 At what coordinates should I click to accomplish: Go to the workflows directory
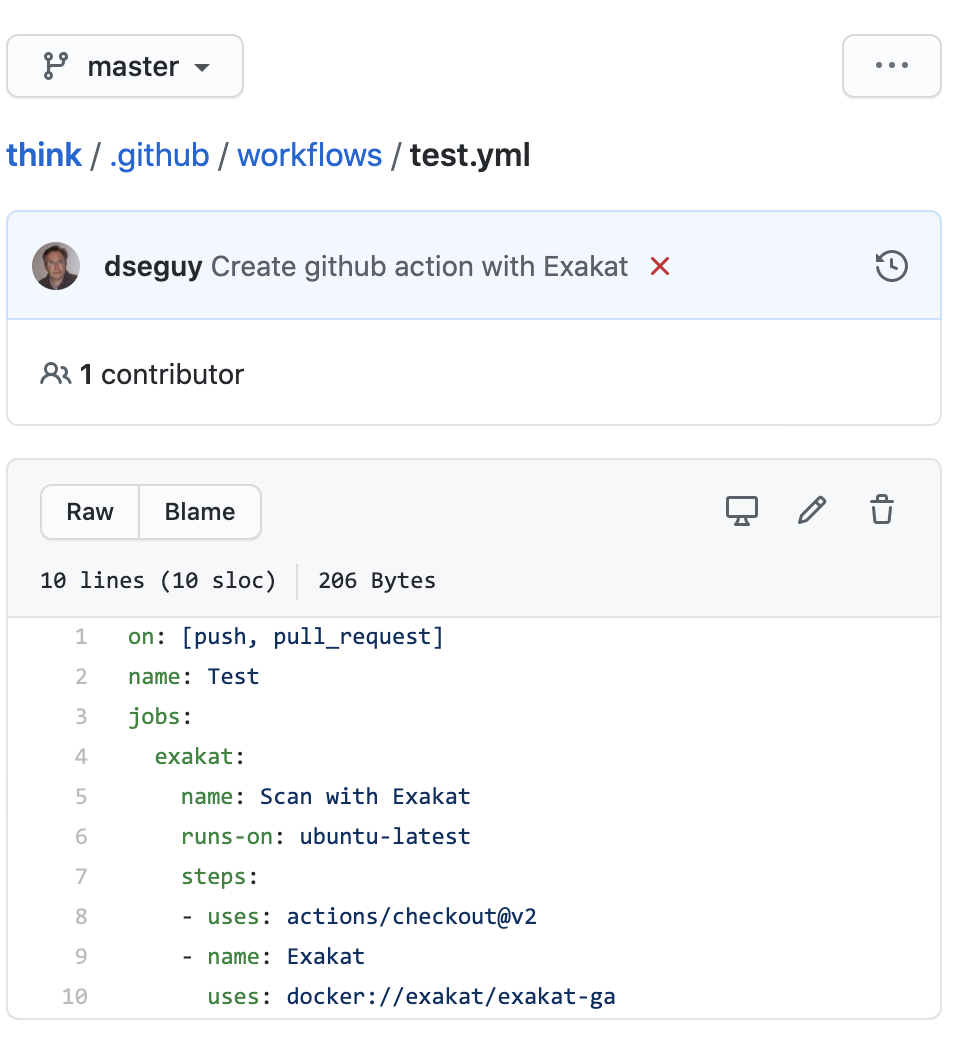point(310,155)
